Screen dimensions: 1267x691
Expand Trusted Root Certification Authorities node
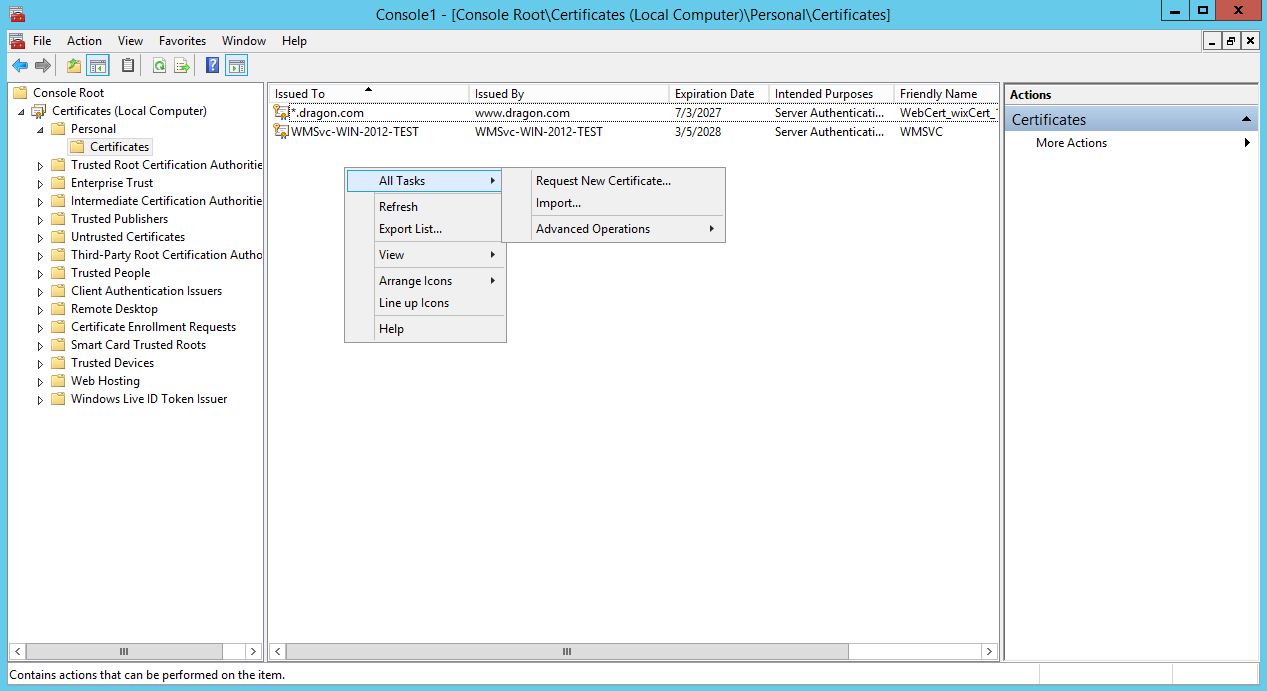pos(41,166)
